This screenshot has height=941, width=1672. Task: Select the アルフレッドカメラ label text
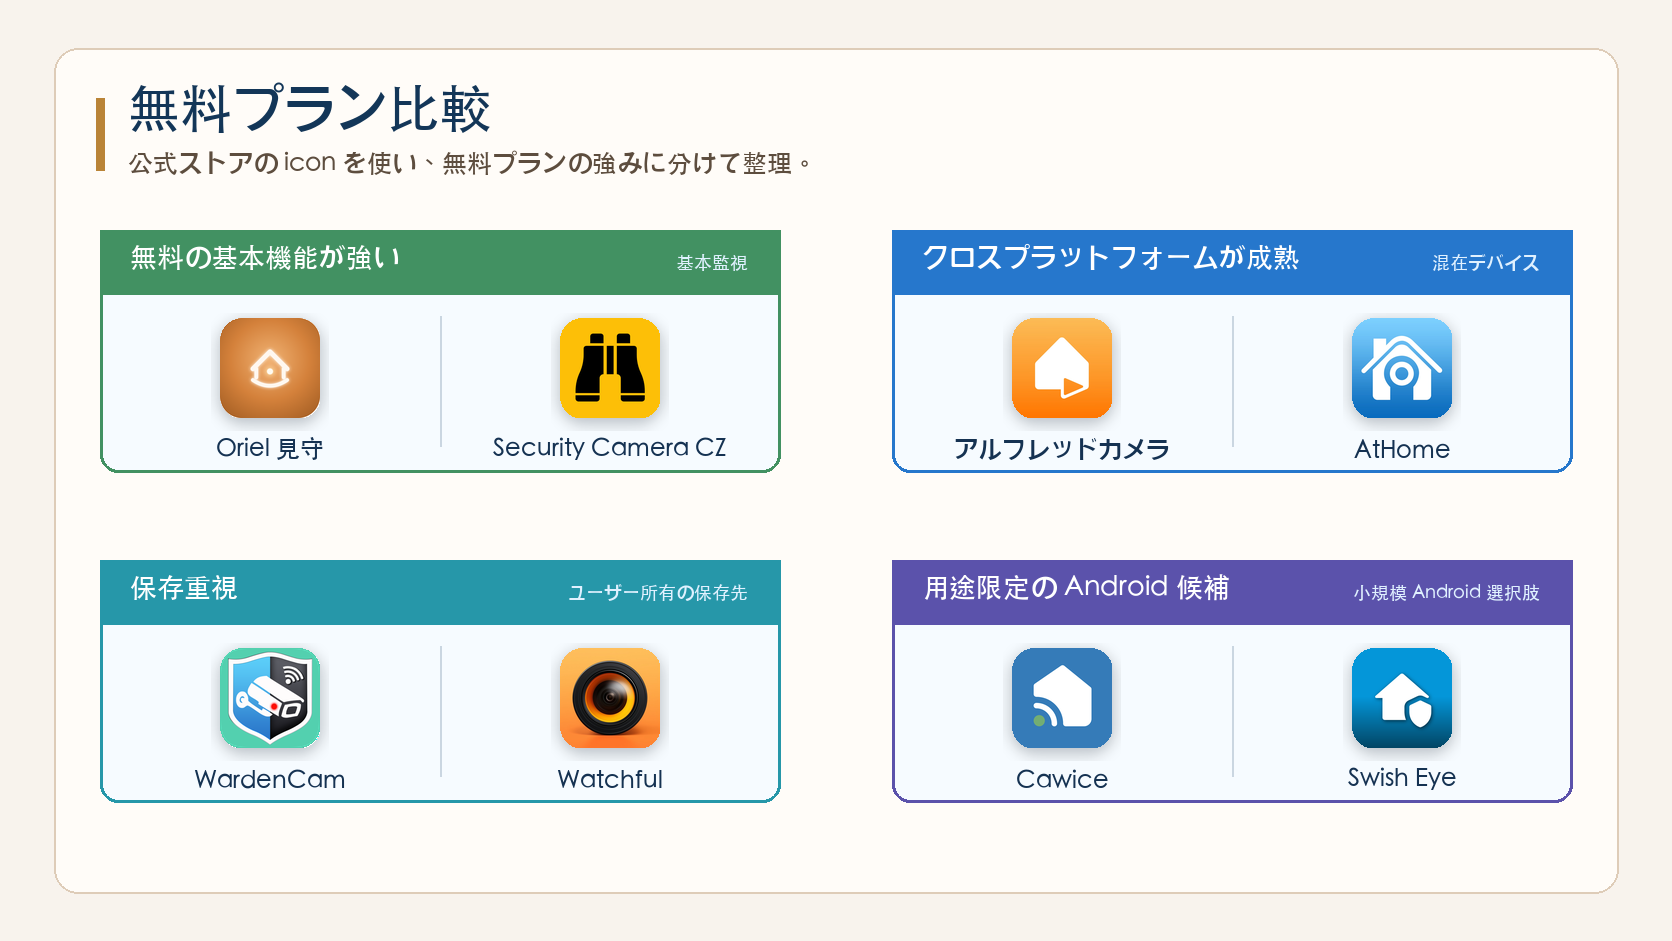(1062, 449)
